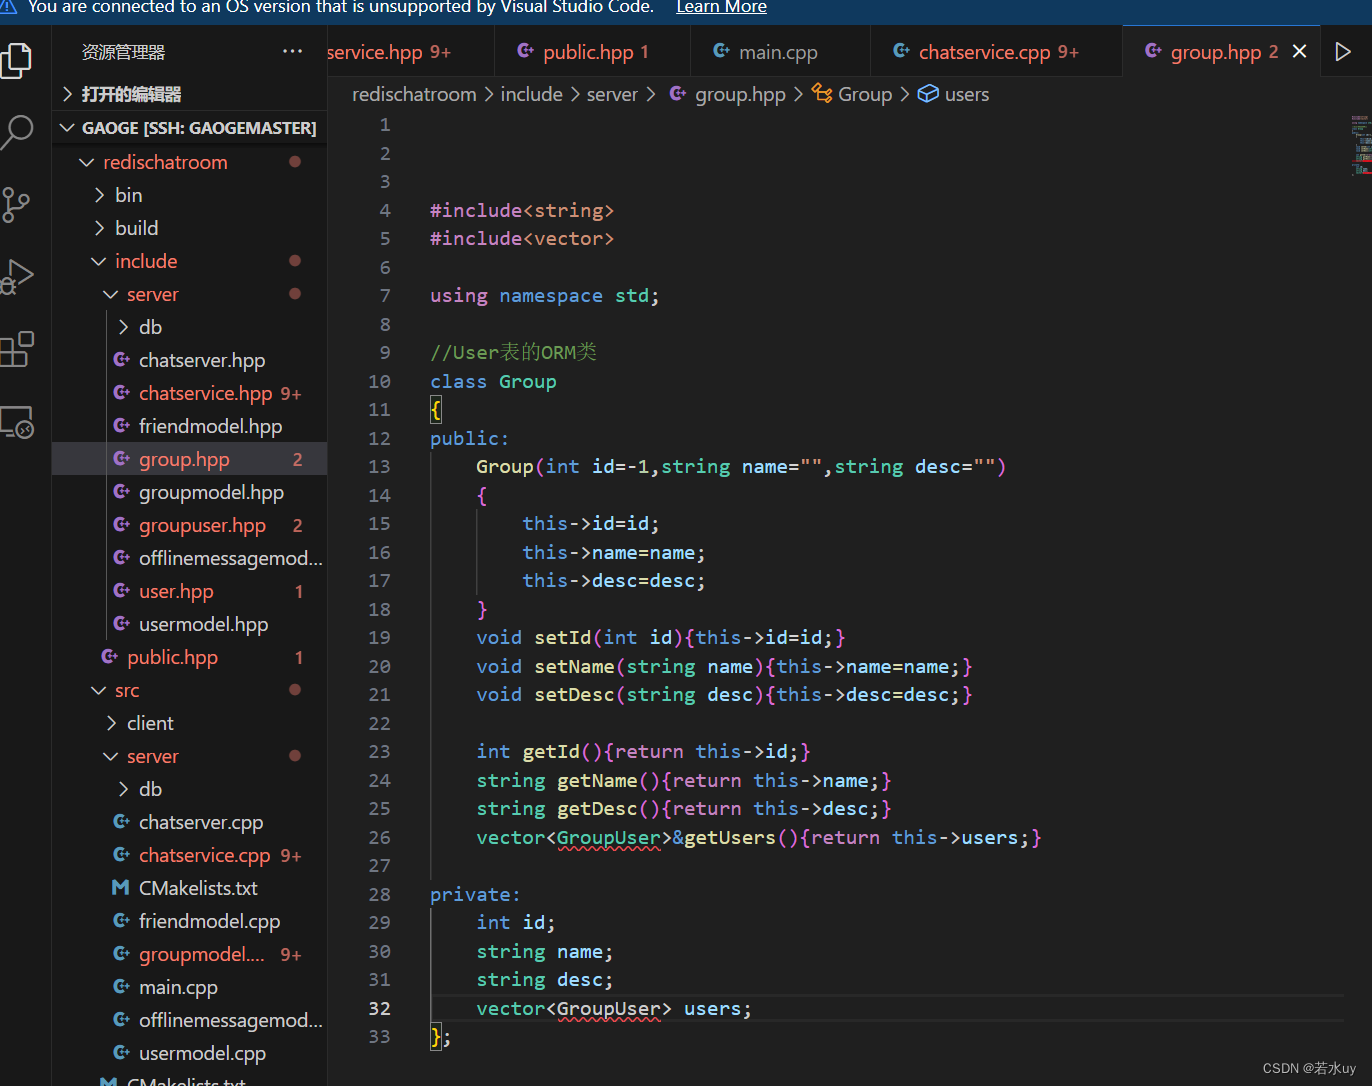Open the selected group.hpp row in explorer

189,459
